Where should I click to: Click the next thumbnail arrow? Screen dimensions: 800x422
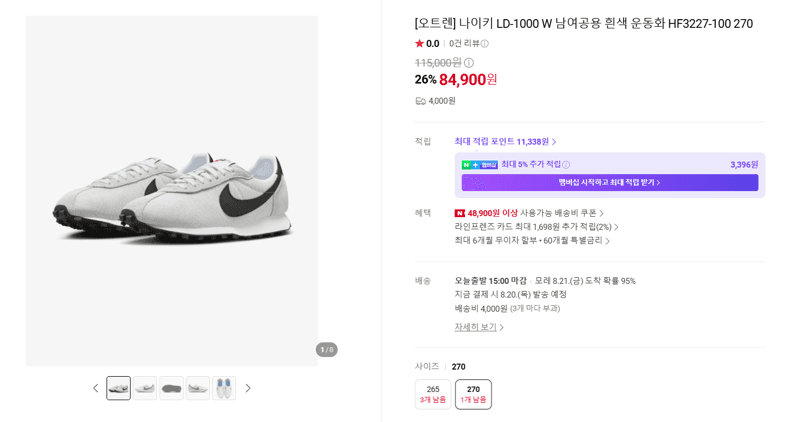[248, 388]
